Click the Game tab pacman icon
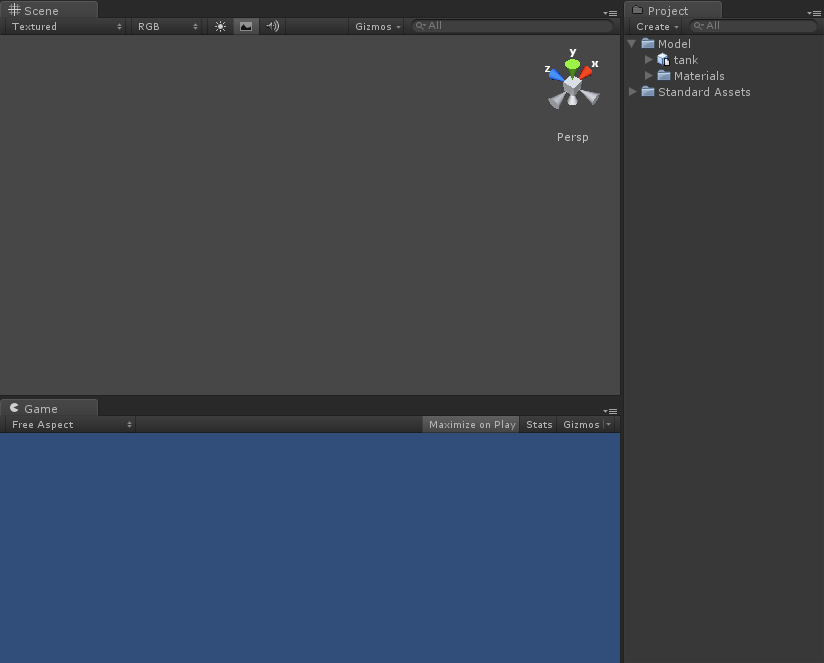Screen dimensions: 824x663 point(14,408)
